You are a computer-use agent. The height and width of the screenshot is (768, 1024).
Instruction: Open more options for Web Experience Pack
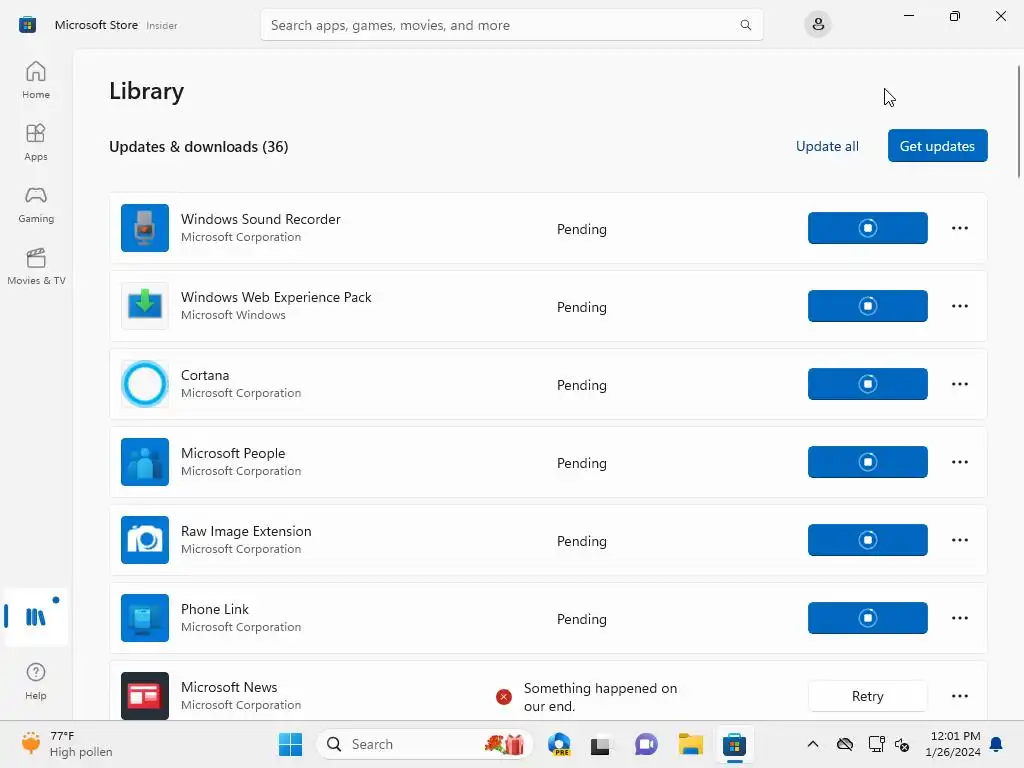[959, 306]
